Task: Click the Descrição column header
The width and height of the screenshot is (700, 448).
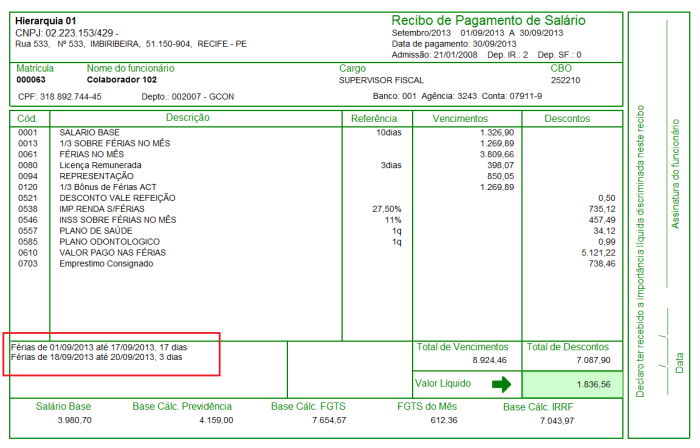Action: 187,118
